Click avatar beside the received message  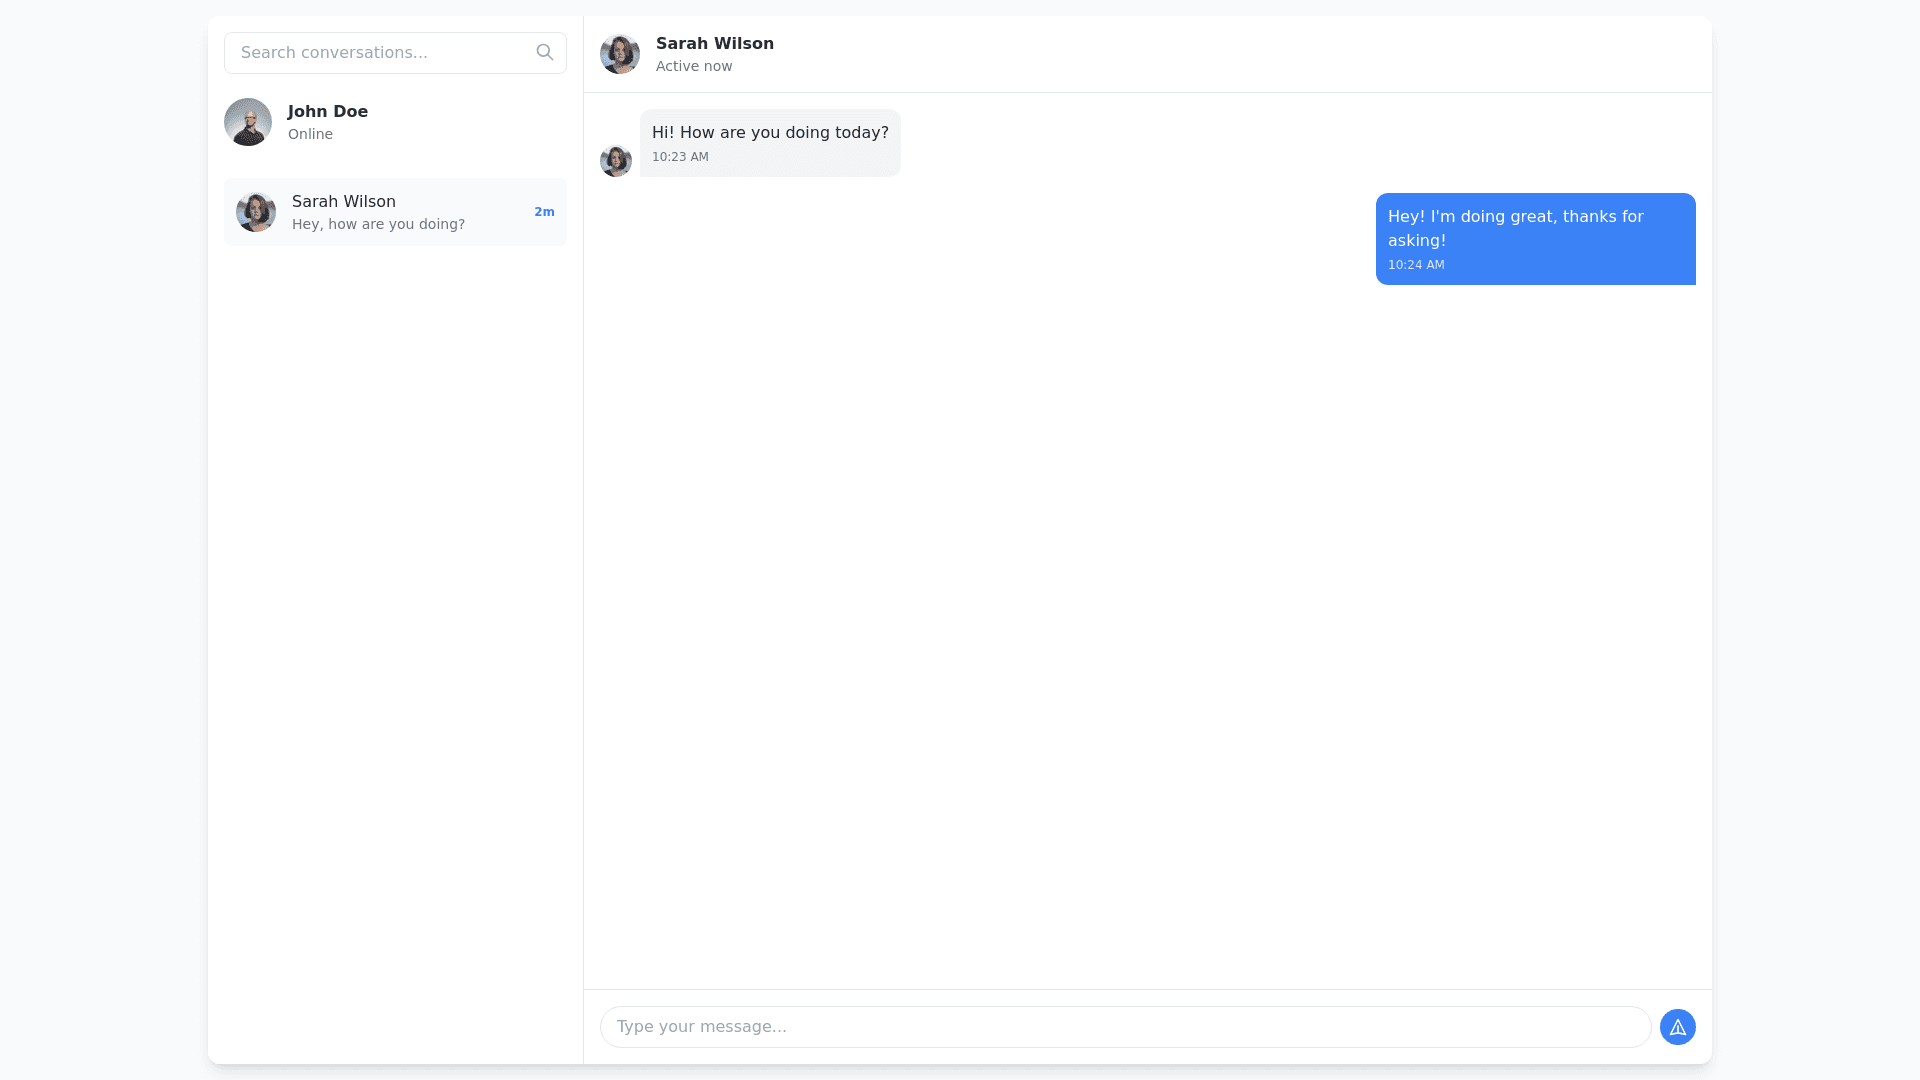tap(615, 160)
